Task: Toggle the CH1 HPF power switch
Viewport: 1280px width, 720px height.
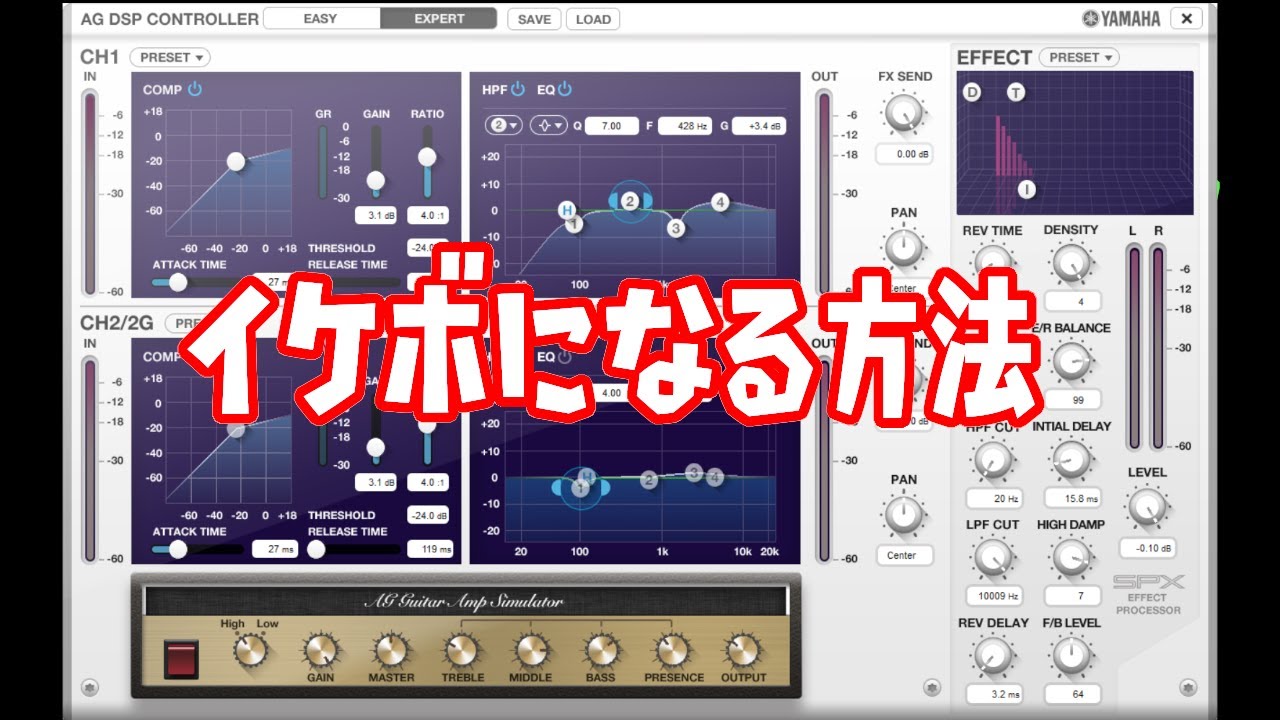Action: coord(518,89)
